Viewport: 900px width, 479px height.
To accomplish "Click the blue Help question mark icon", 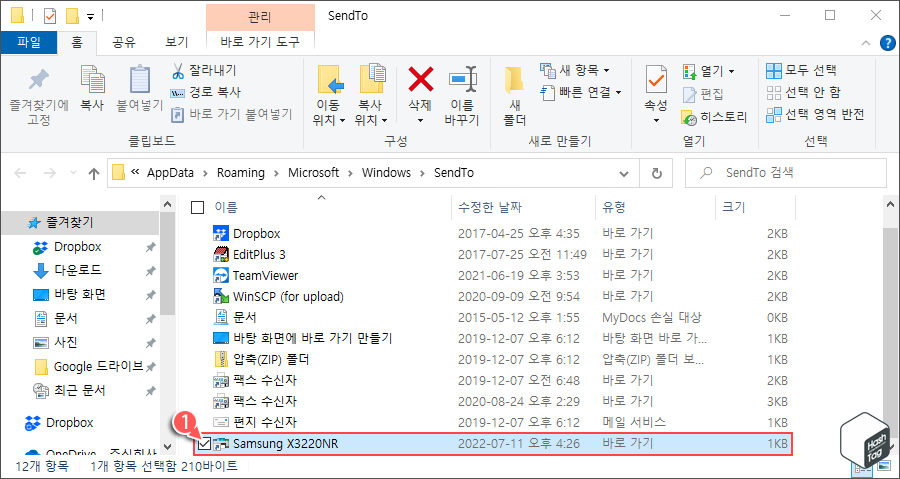I will [x=887, y=42].
